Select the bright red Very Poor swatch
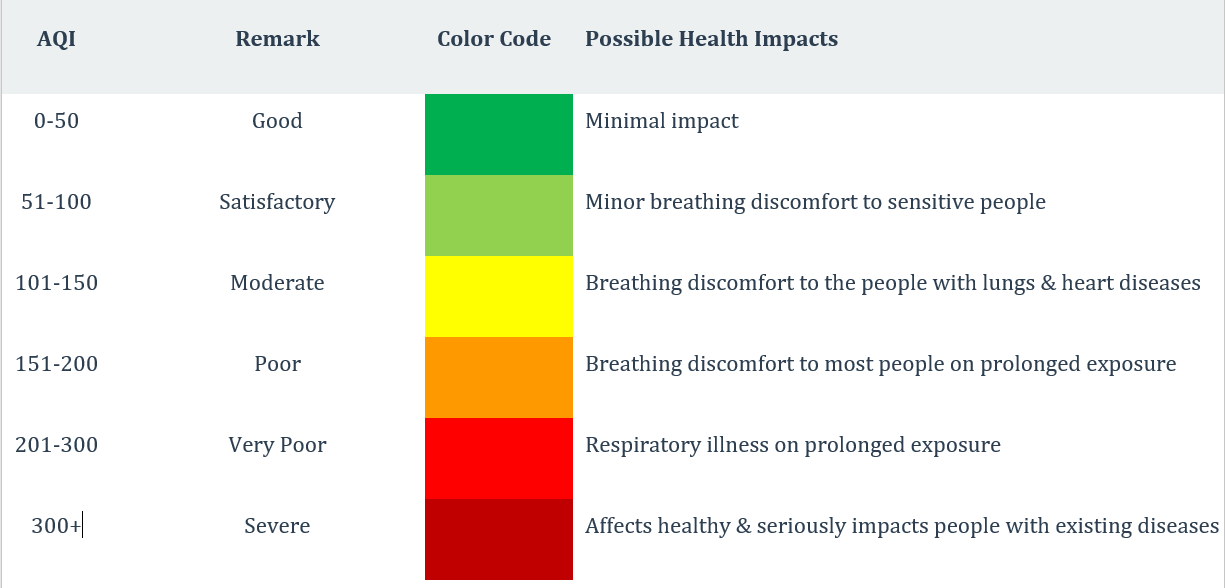The width and height of the screenshot is (1225, 588). (x=498, y=459)
